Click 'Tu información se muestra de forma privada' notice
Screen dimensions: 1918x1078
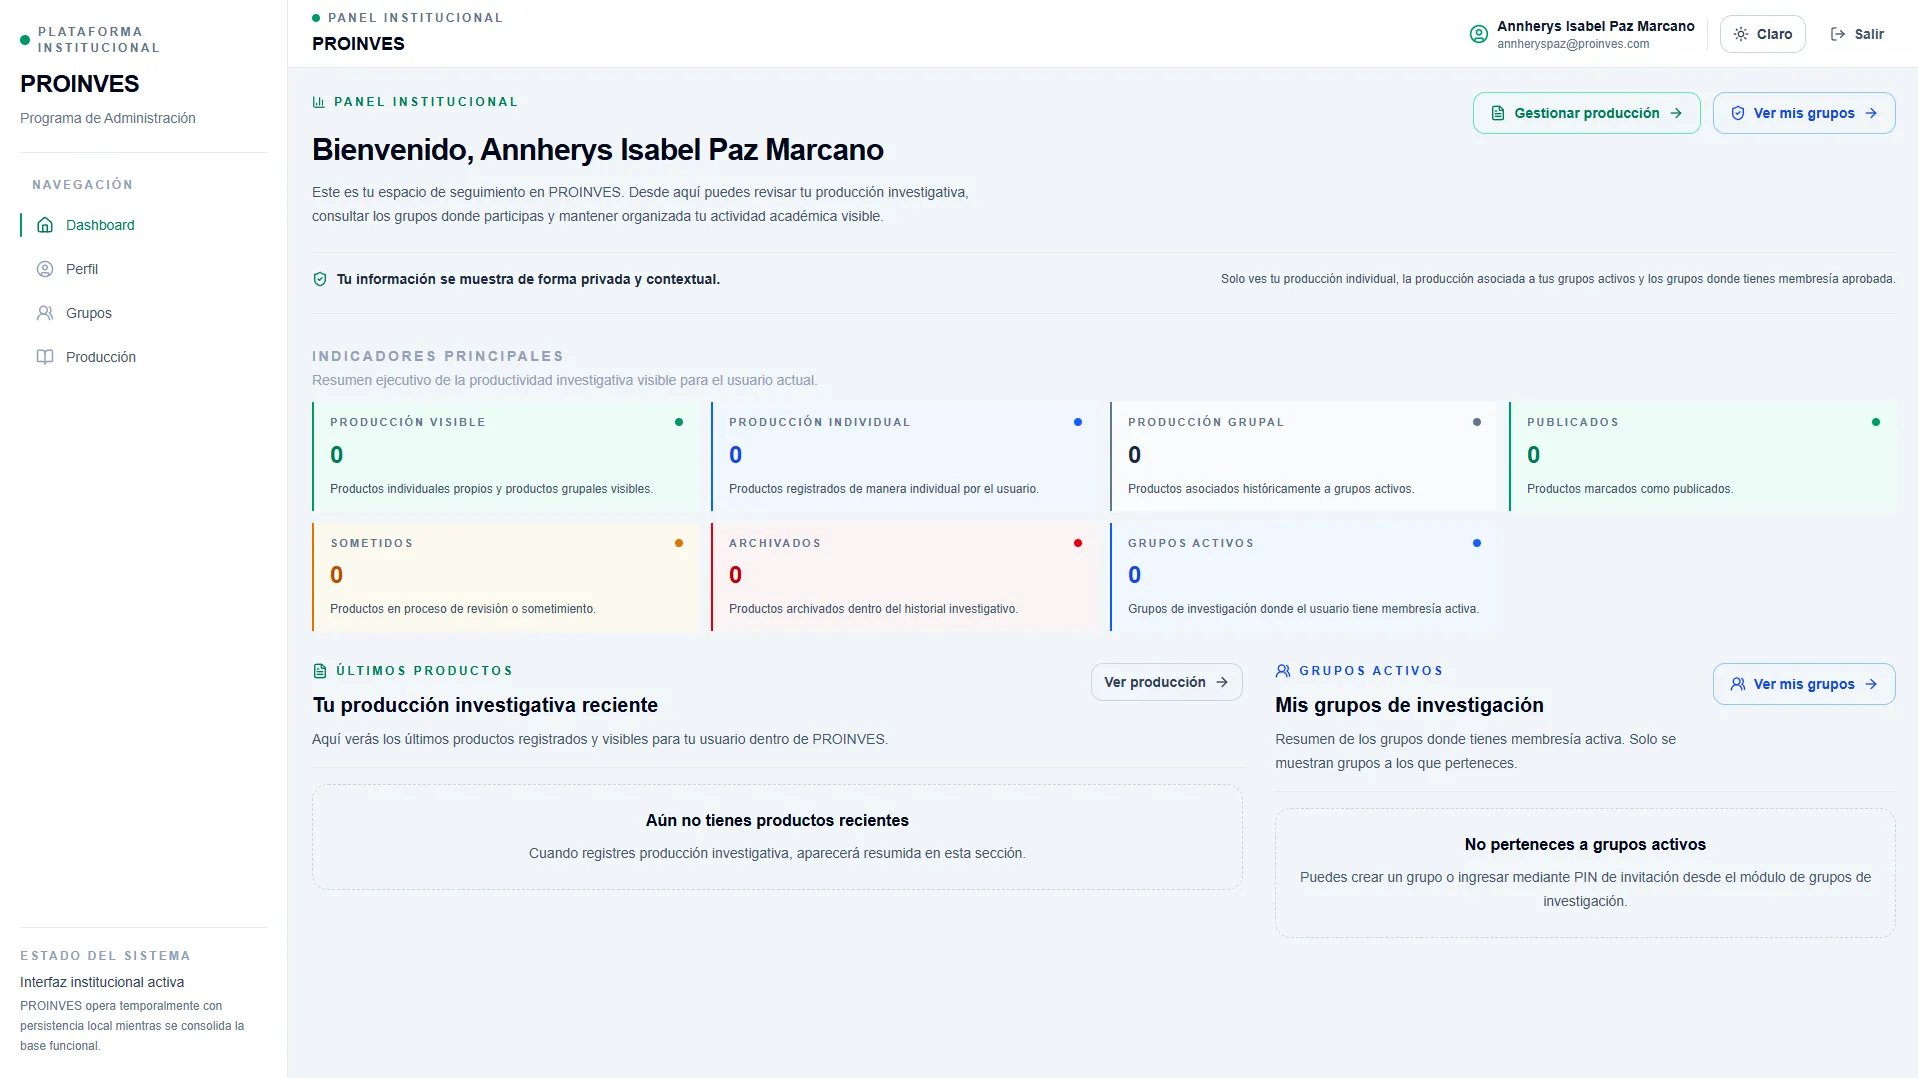pyautogui.click(x=528, y=279)
